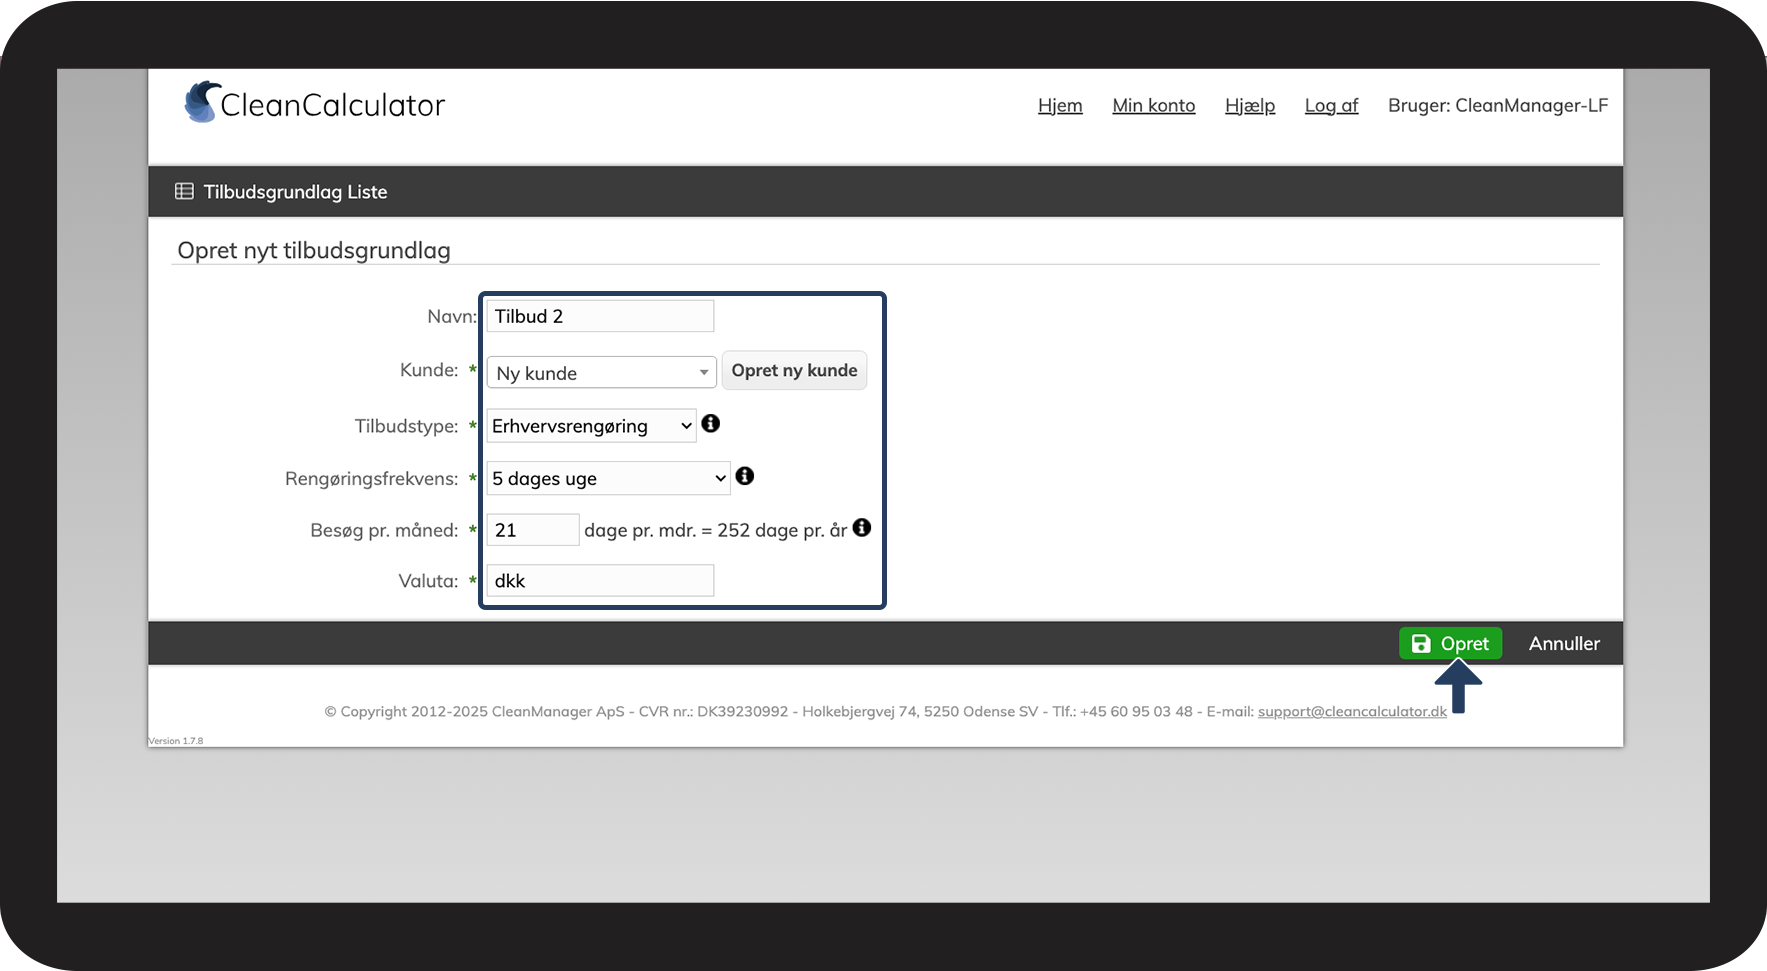Viewport: 1767px width, 971px height.
Task: Click the Navn field containing Tilbud 2
Action: point(600,317)
